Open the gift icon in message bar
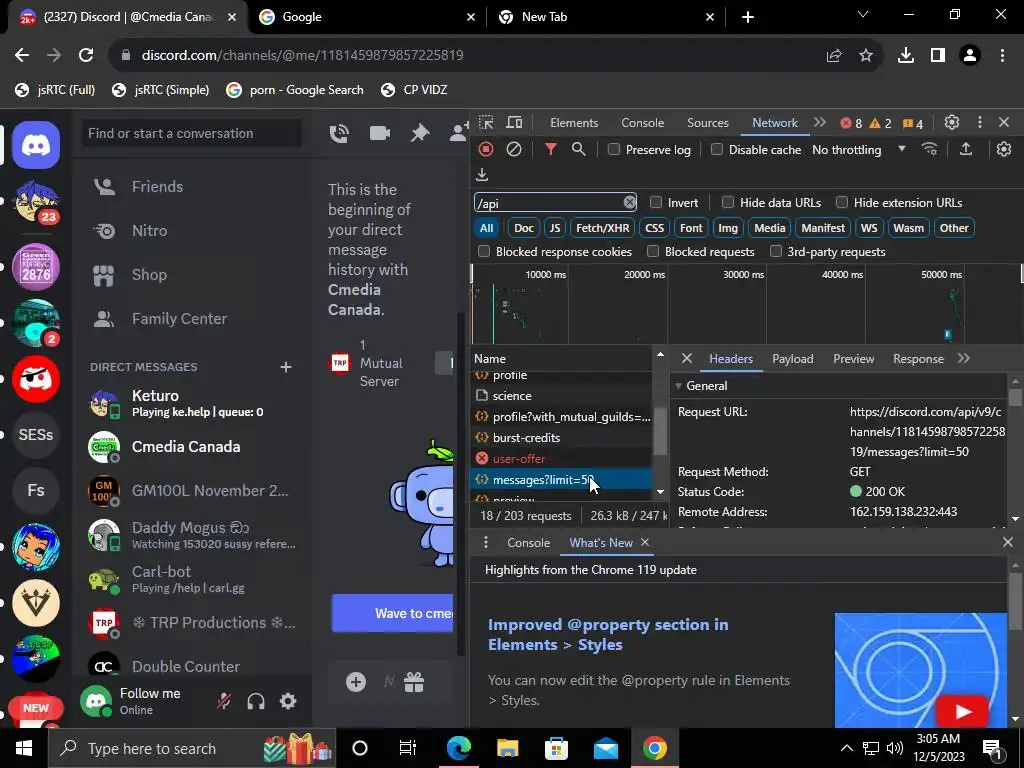This screenshot has width=1024, height=768. tap(414, 682)
